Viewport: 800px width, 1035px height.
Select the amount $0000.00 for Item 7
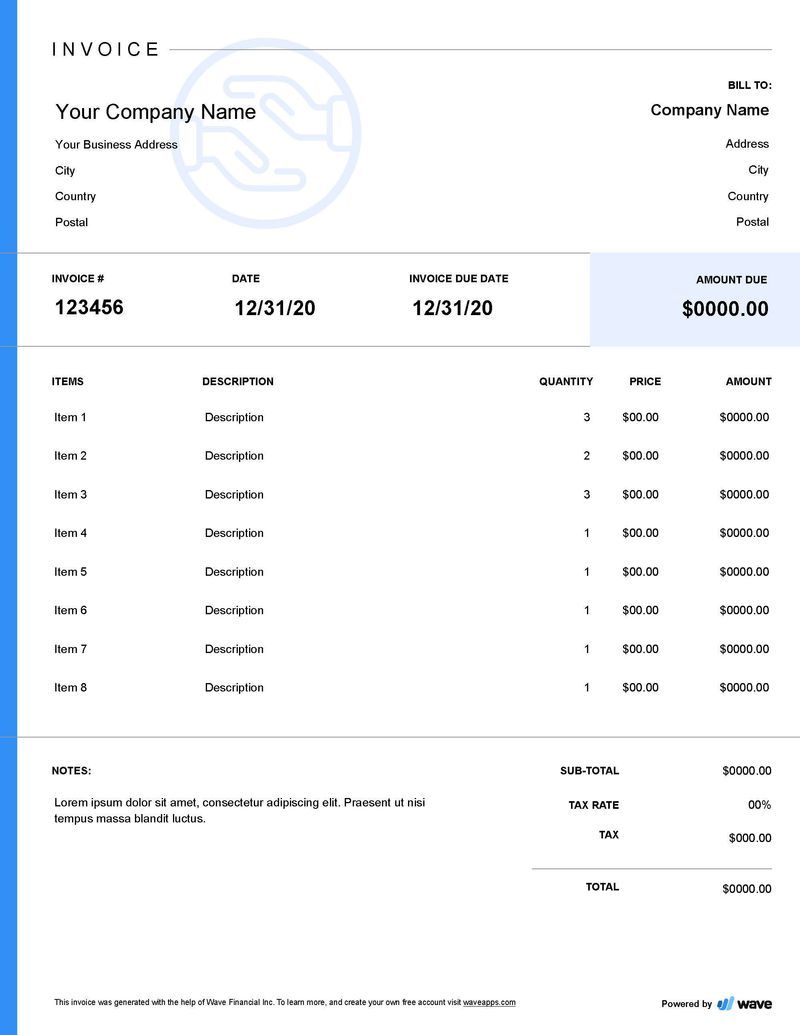tap(744, 649)
